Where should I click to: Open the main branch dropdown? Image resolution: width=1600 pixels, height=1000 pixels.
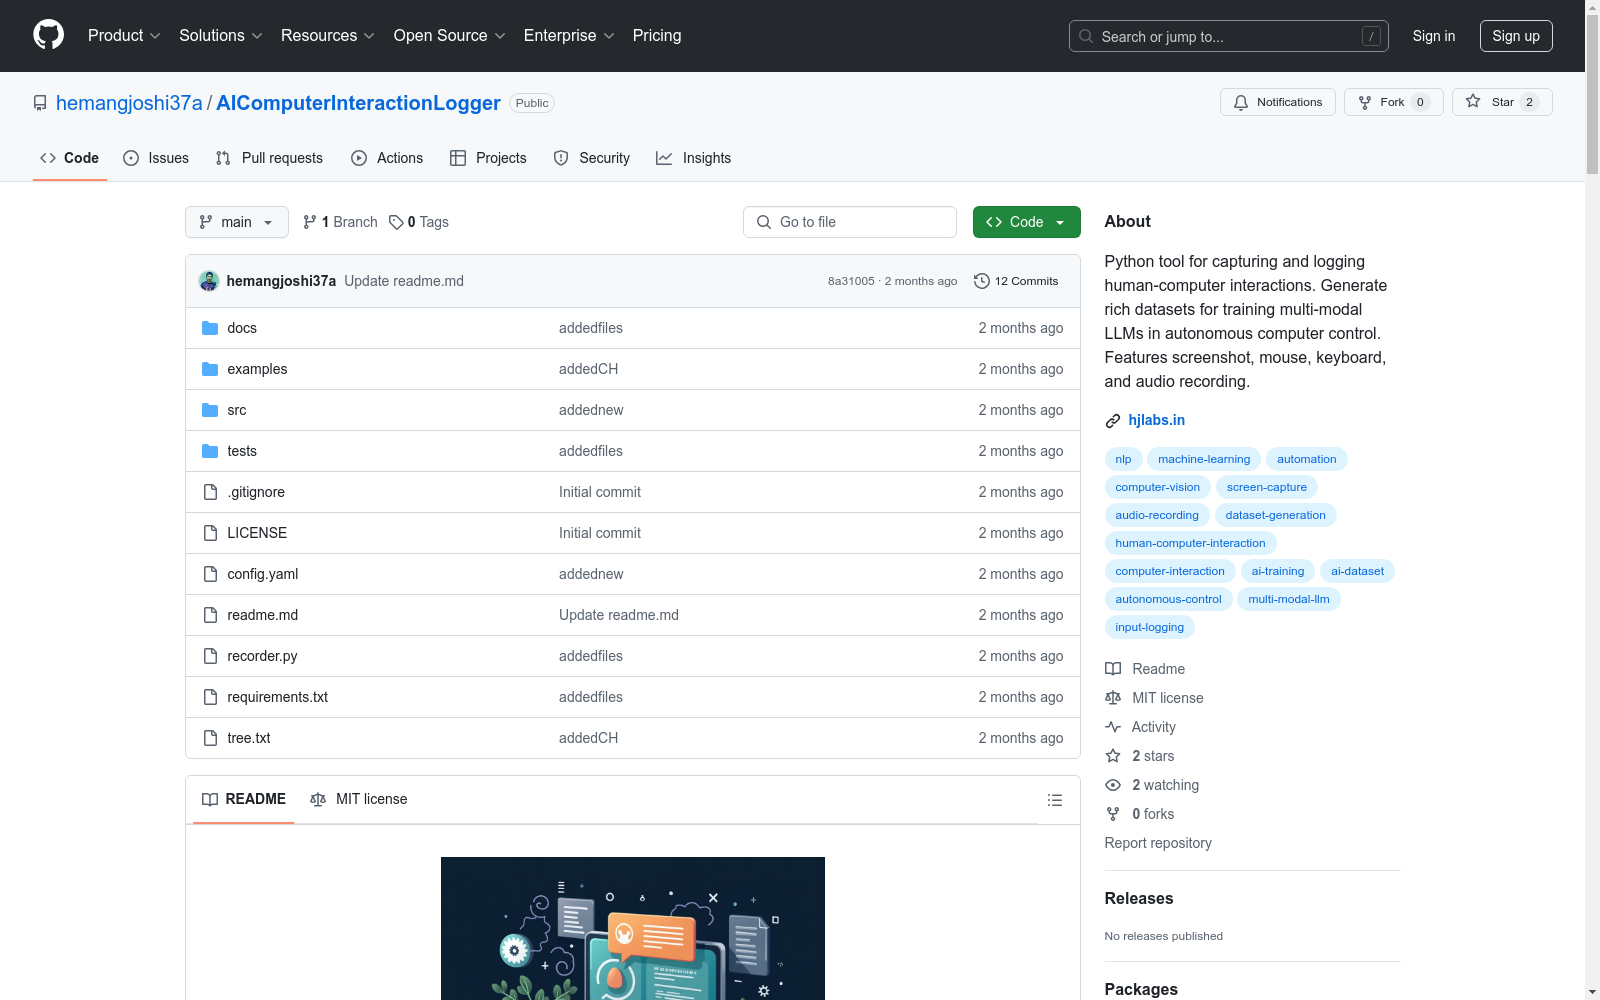point(237,222)
